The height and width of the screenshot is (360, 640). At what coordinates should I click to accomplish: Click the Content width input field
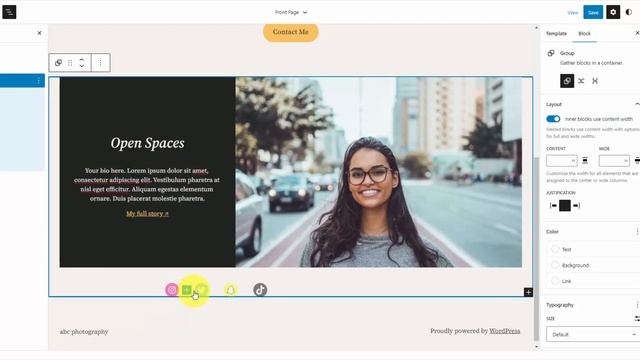(562, 161)
